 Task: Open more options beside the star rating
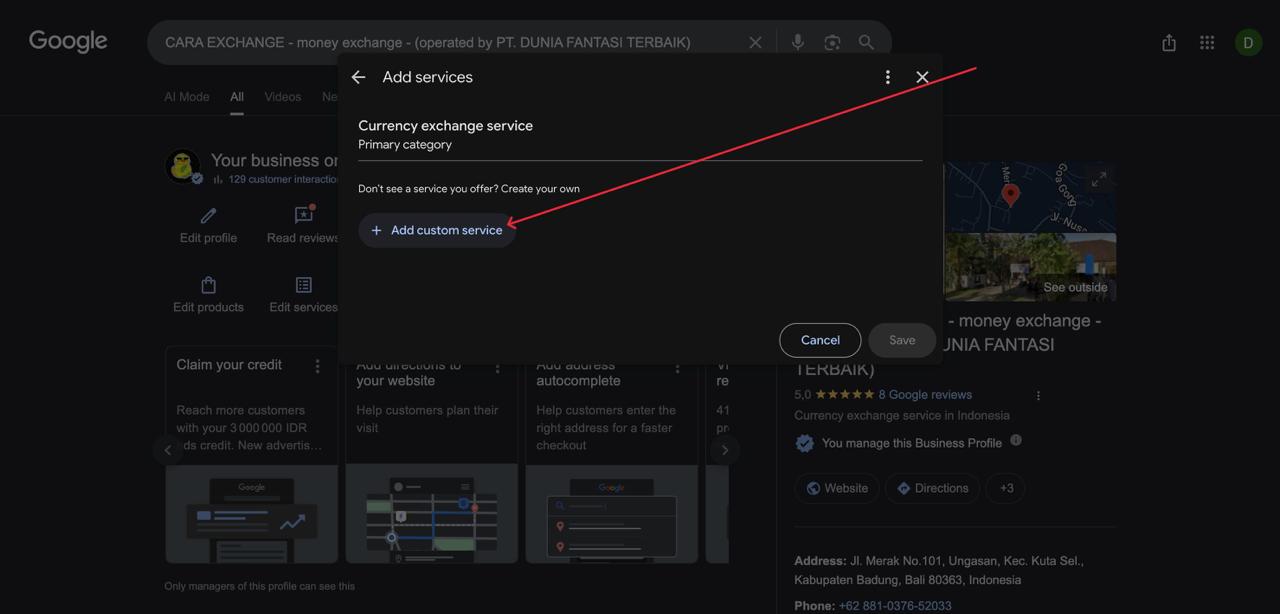click(x=1038, y=395)
